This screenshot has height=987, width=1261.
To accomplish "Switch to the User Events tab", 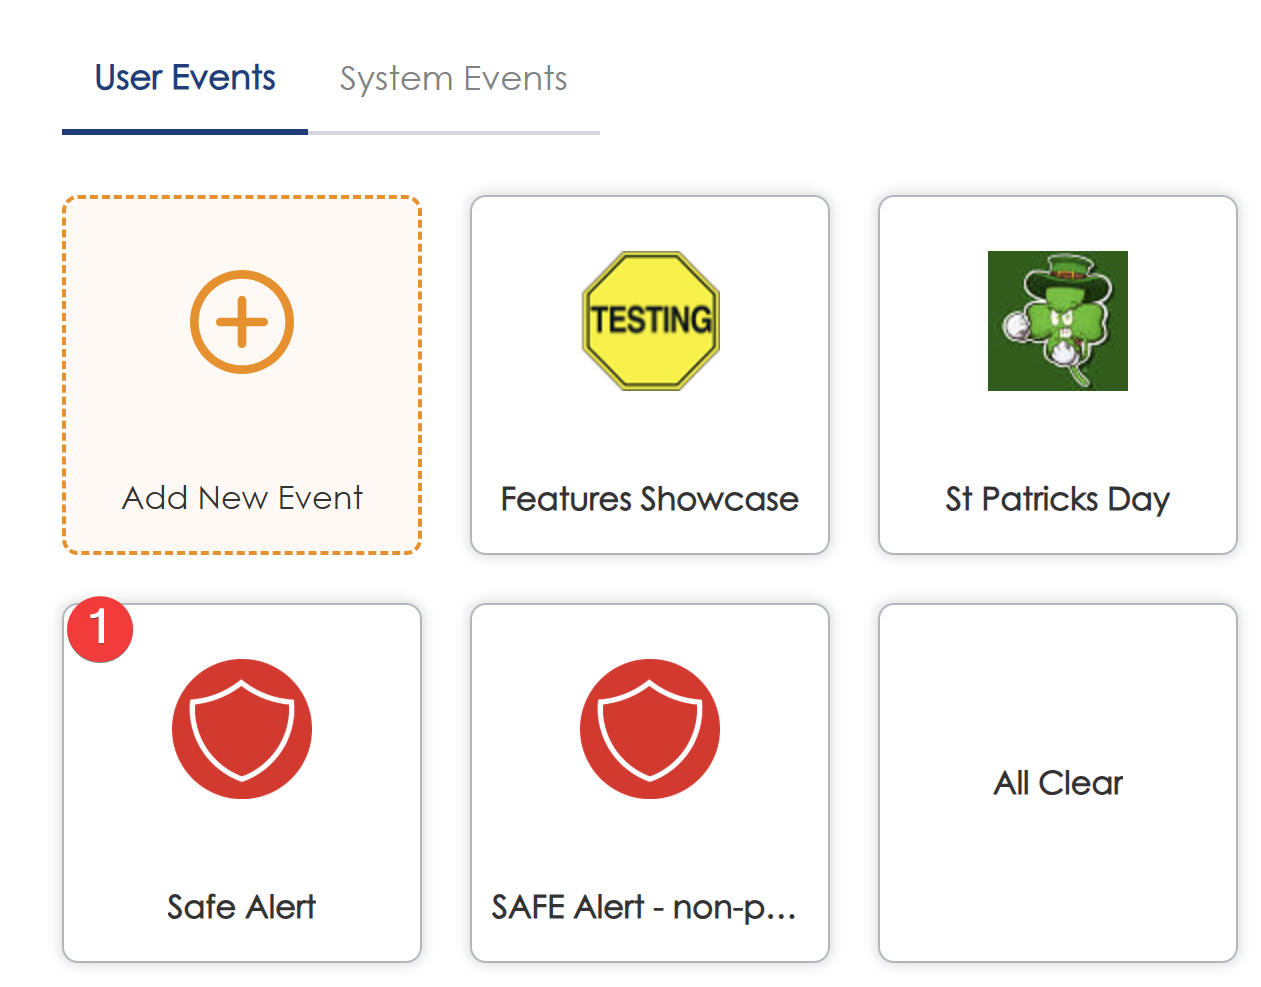I will (185, 78).
